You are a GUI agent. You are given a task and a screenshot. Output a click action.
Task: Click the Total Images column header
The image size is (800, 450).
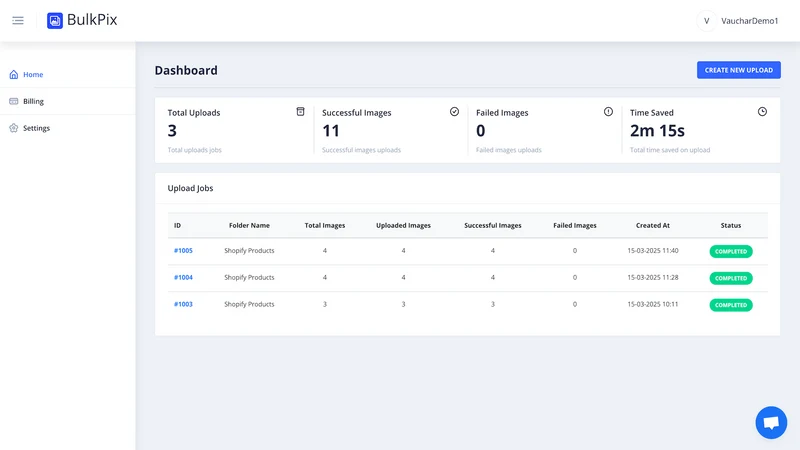324,226
